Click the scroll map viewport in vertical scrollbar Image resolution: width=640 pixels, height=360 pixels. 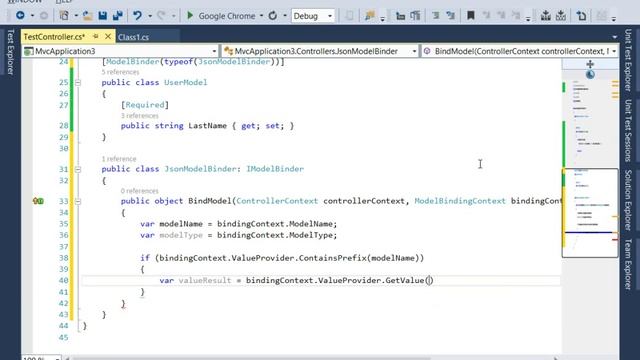[x=590, y=213]
